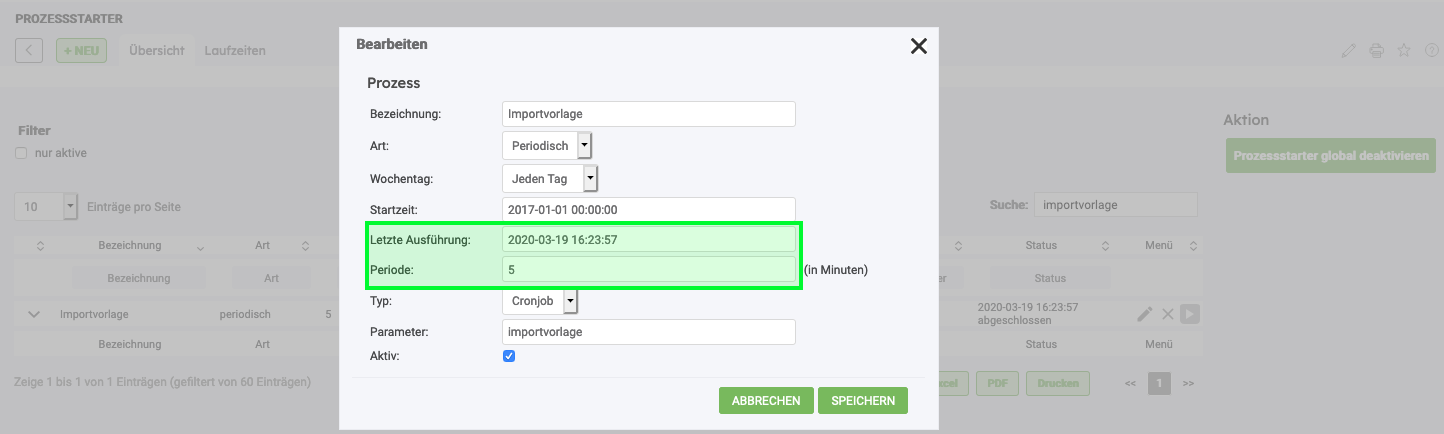Click the printer icon

coord(1376,51)
